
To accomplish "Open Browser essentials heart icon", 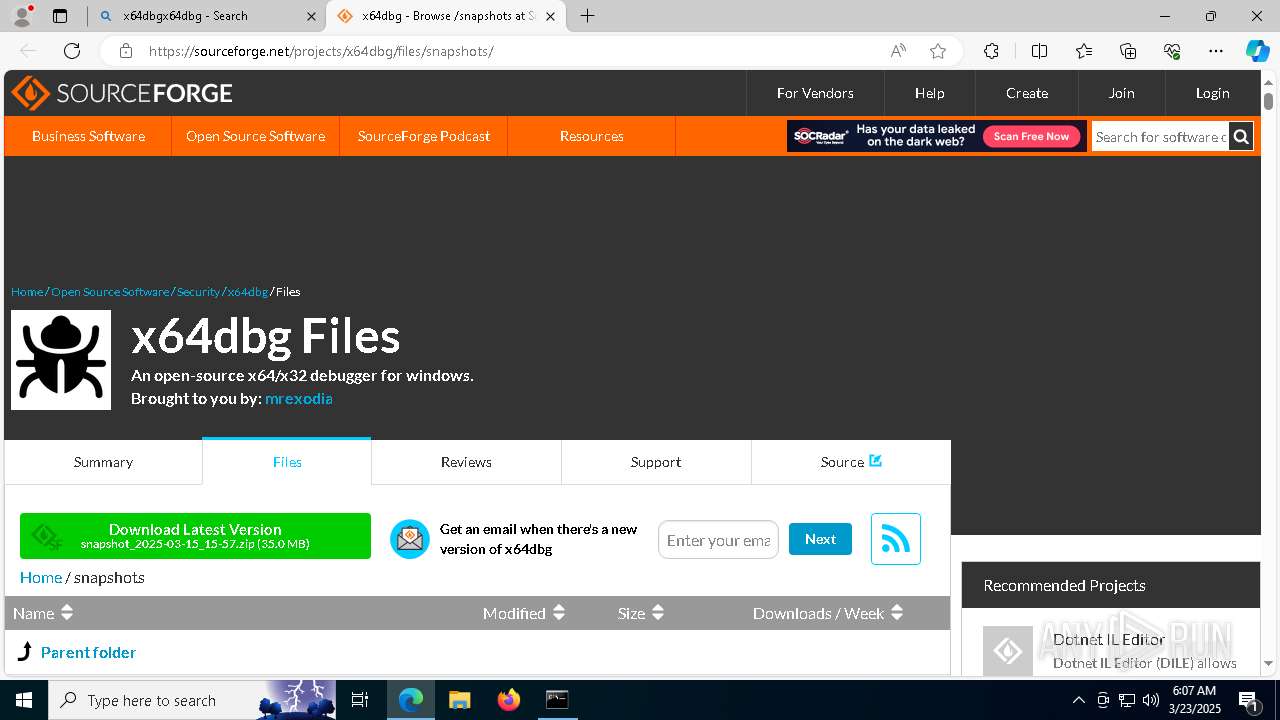I will tap(1172, 51).
